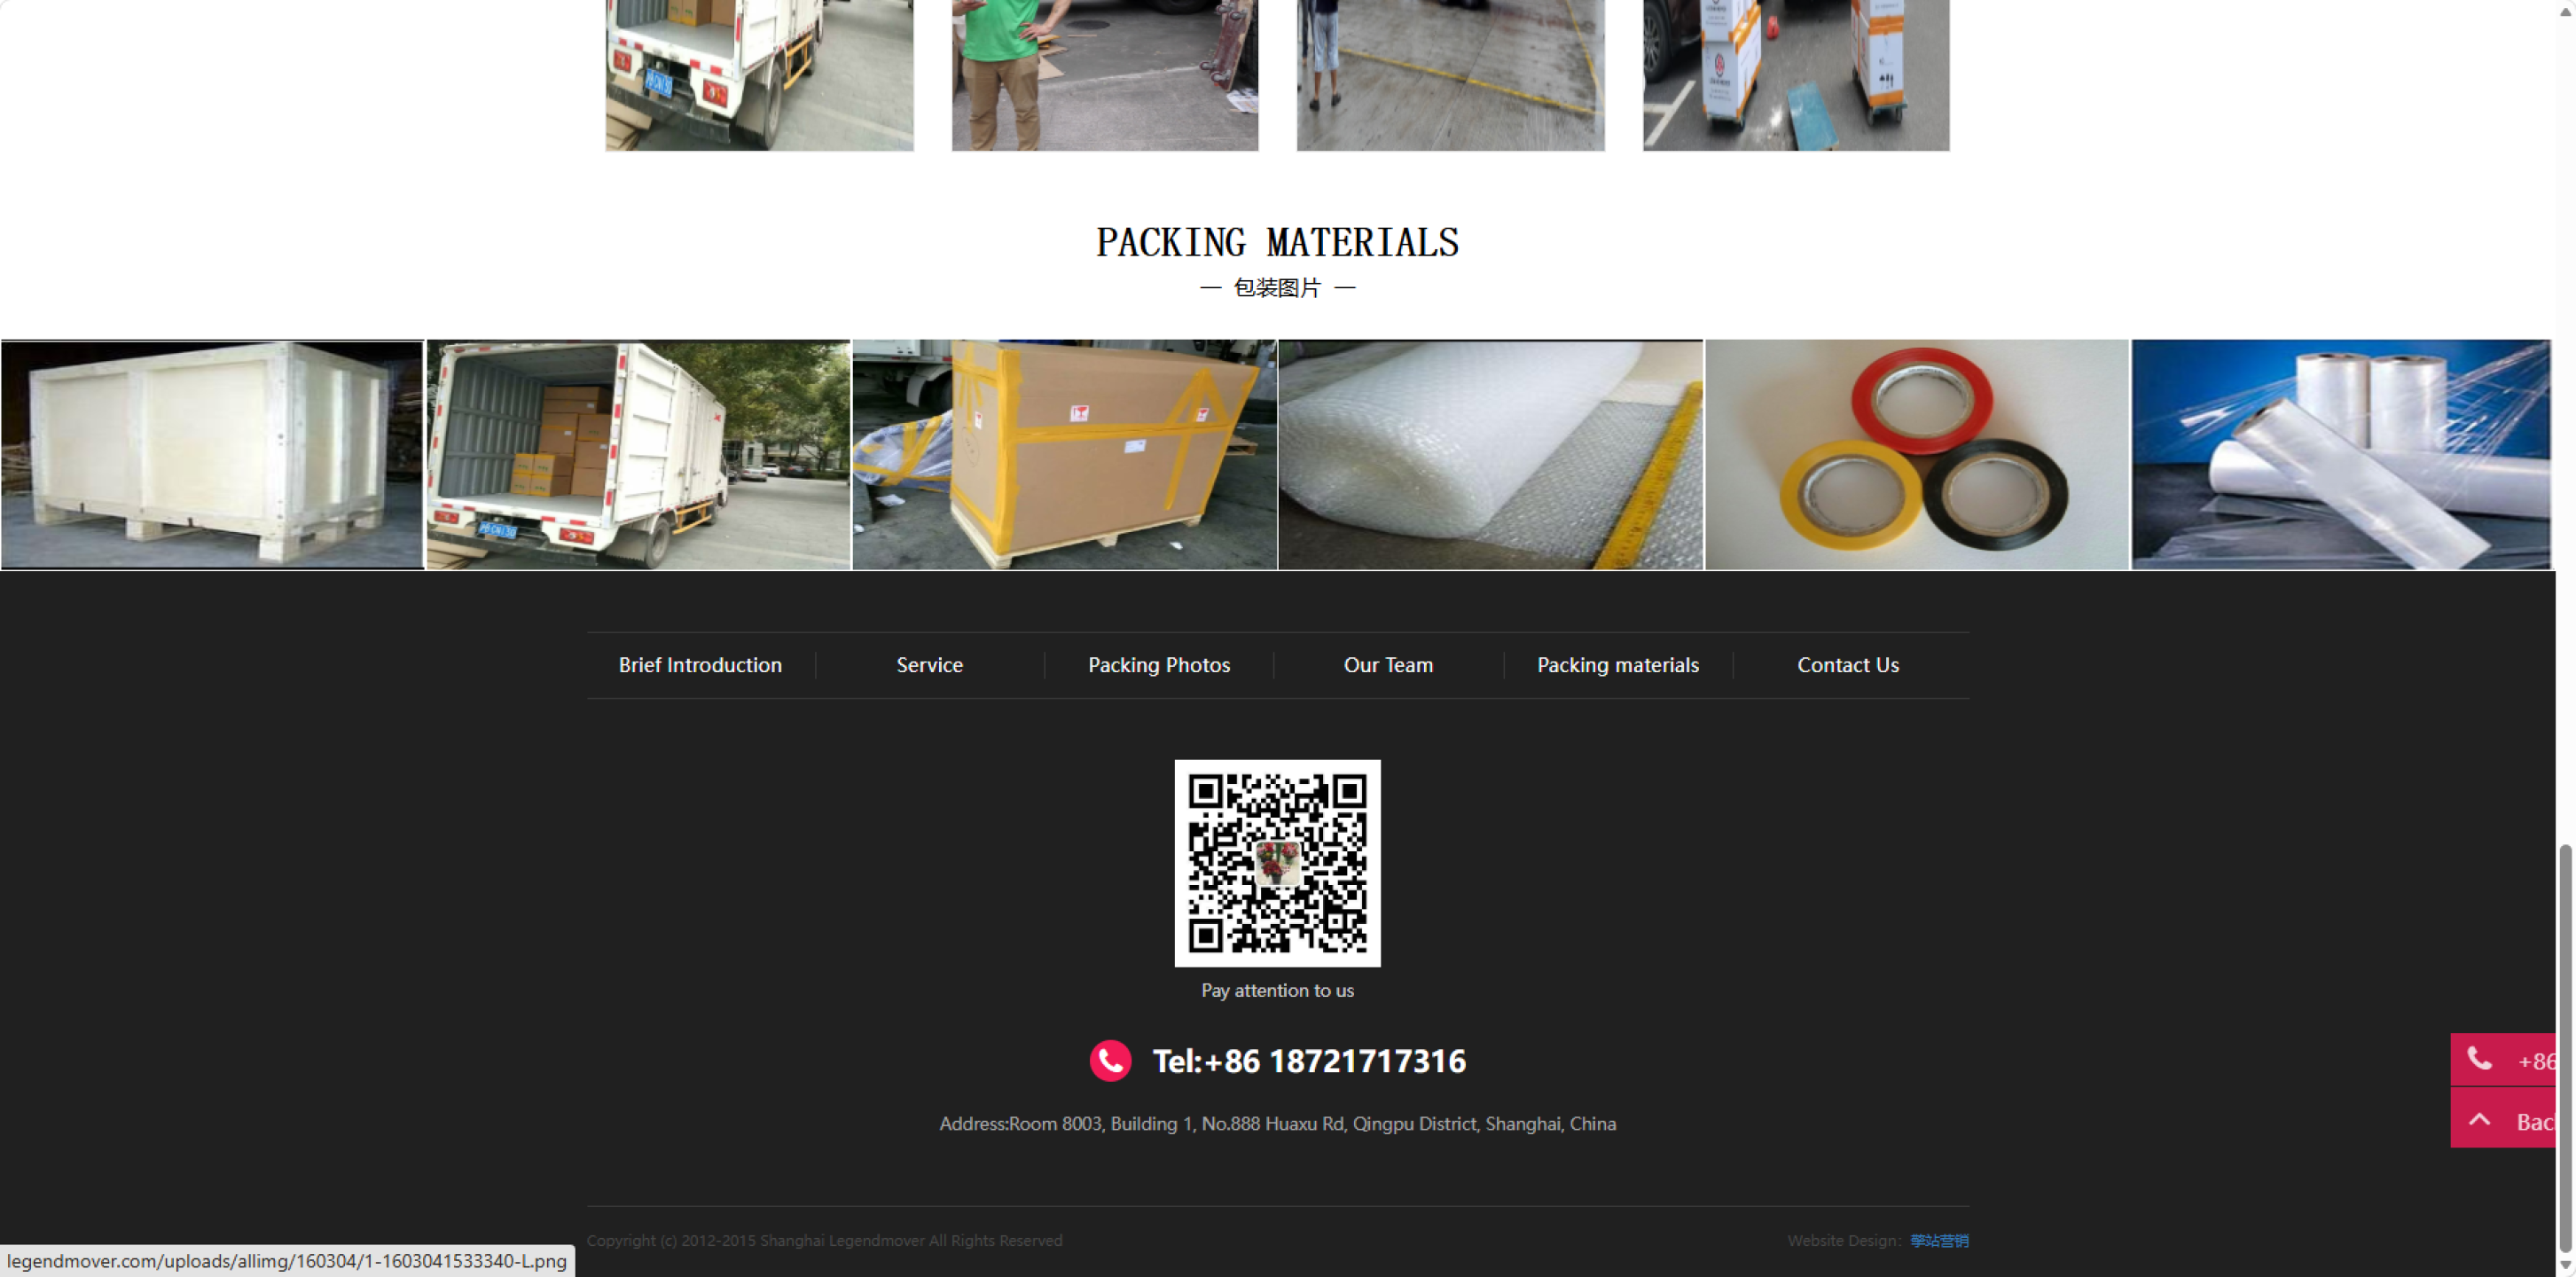2576x1277 pixels.
Task: Click the scrollbar up arrow
Action: [2565, 10]
